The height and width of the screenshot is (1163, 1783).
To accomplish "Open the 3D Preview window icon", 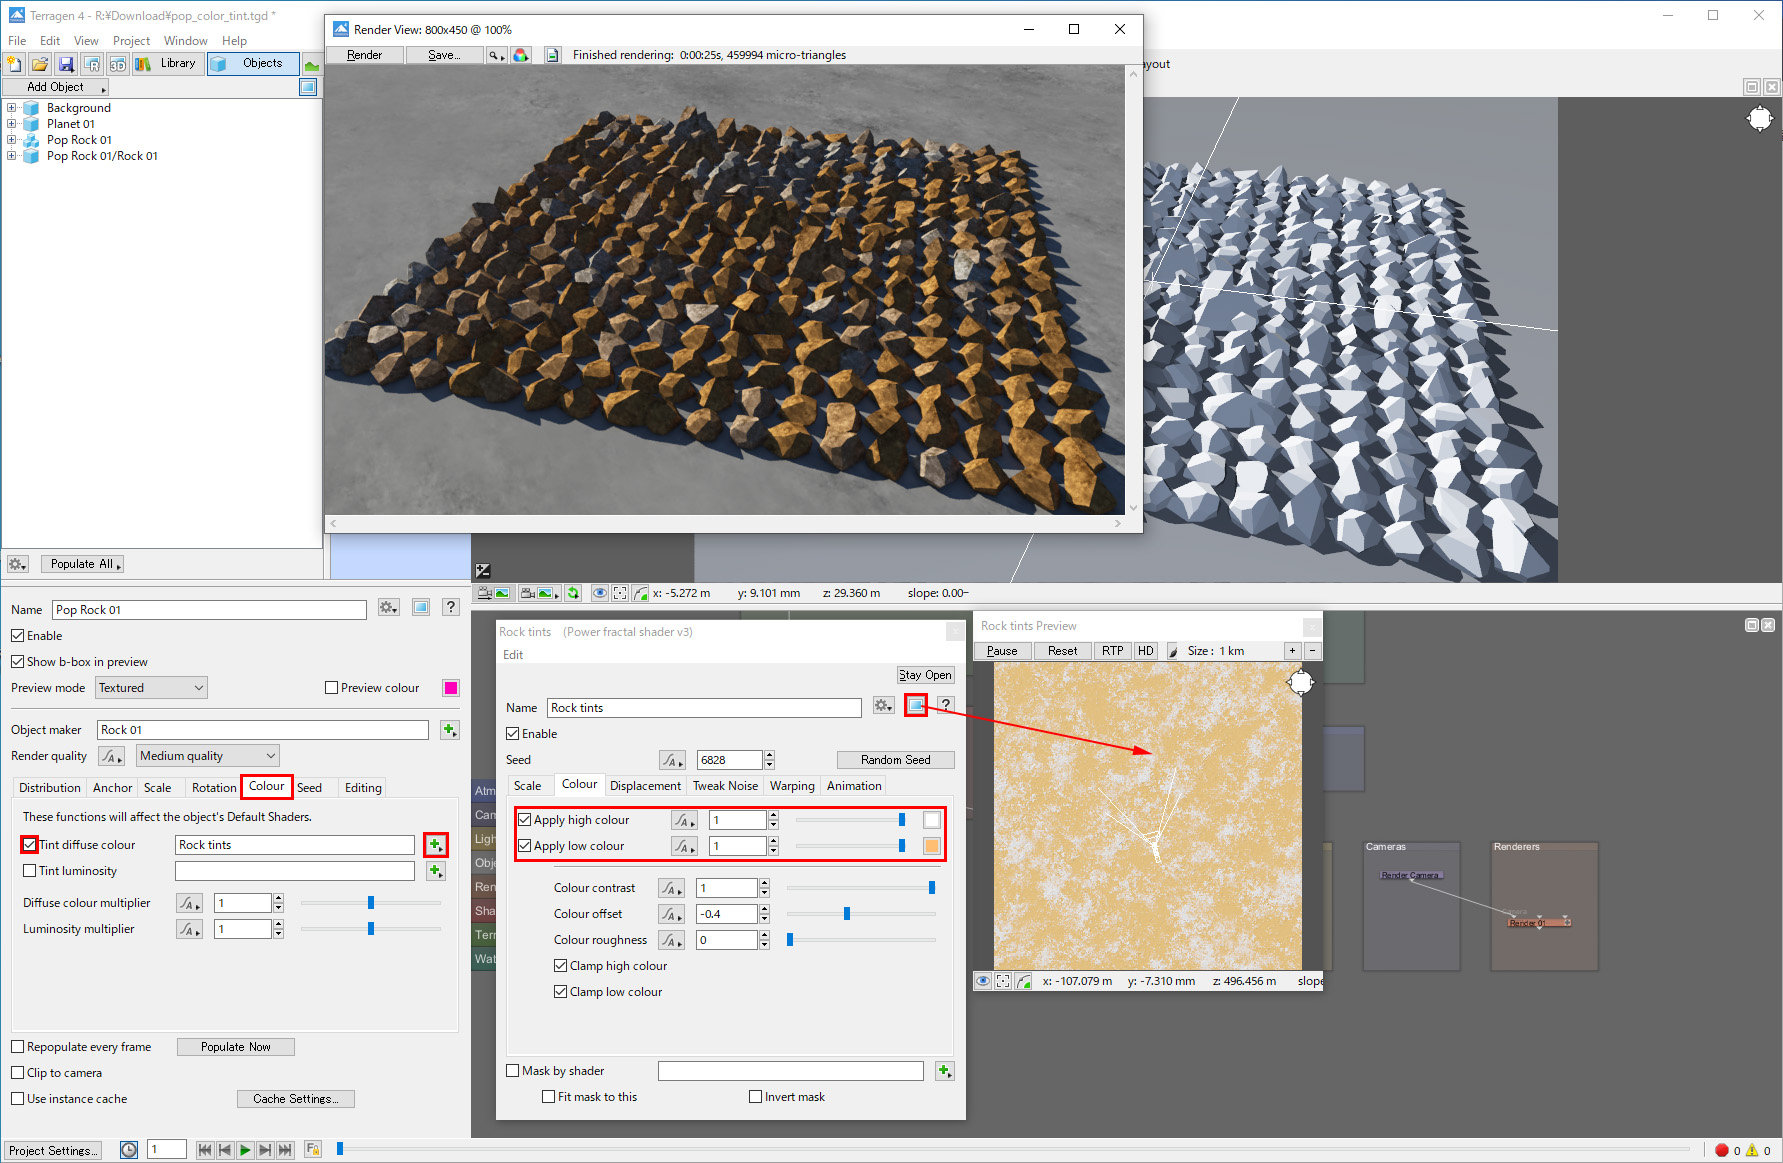I will 118,64.
